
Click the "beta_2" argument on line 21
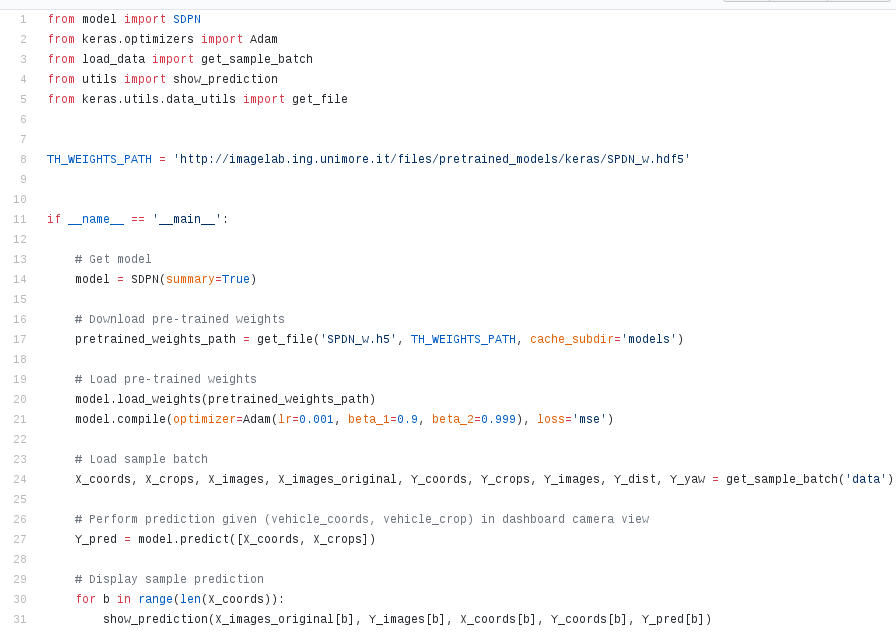click(453, 419)
